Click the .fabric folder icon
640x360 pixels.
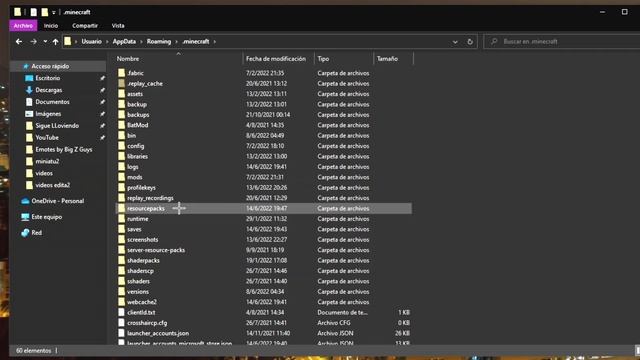[x=122, y=73]
